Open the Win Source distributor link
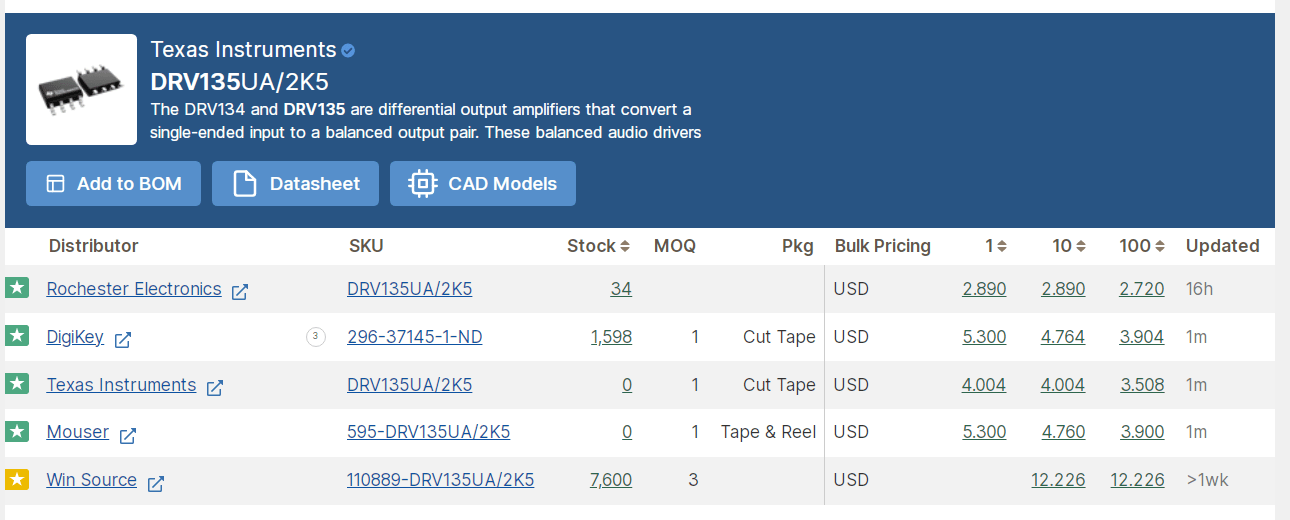1290x520 pixels. point(92,480)
